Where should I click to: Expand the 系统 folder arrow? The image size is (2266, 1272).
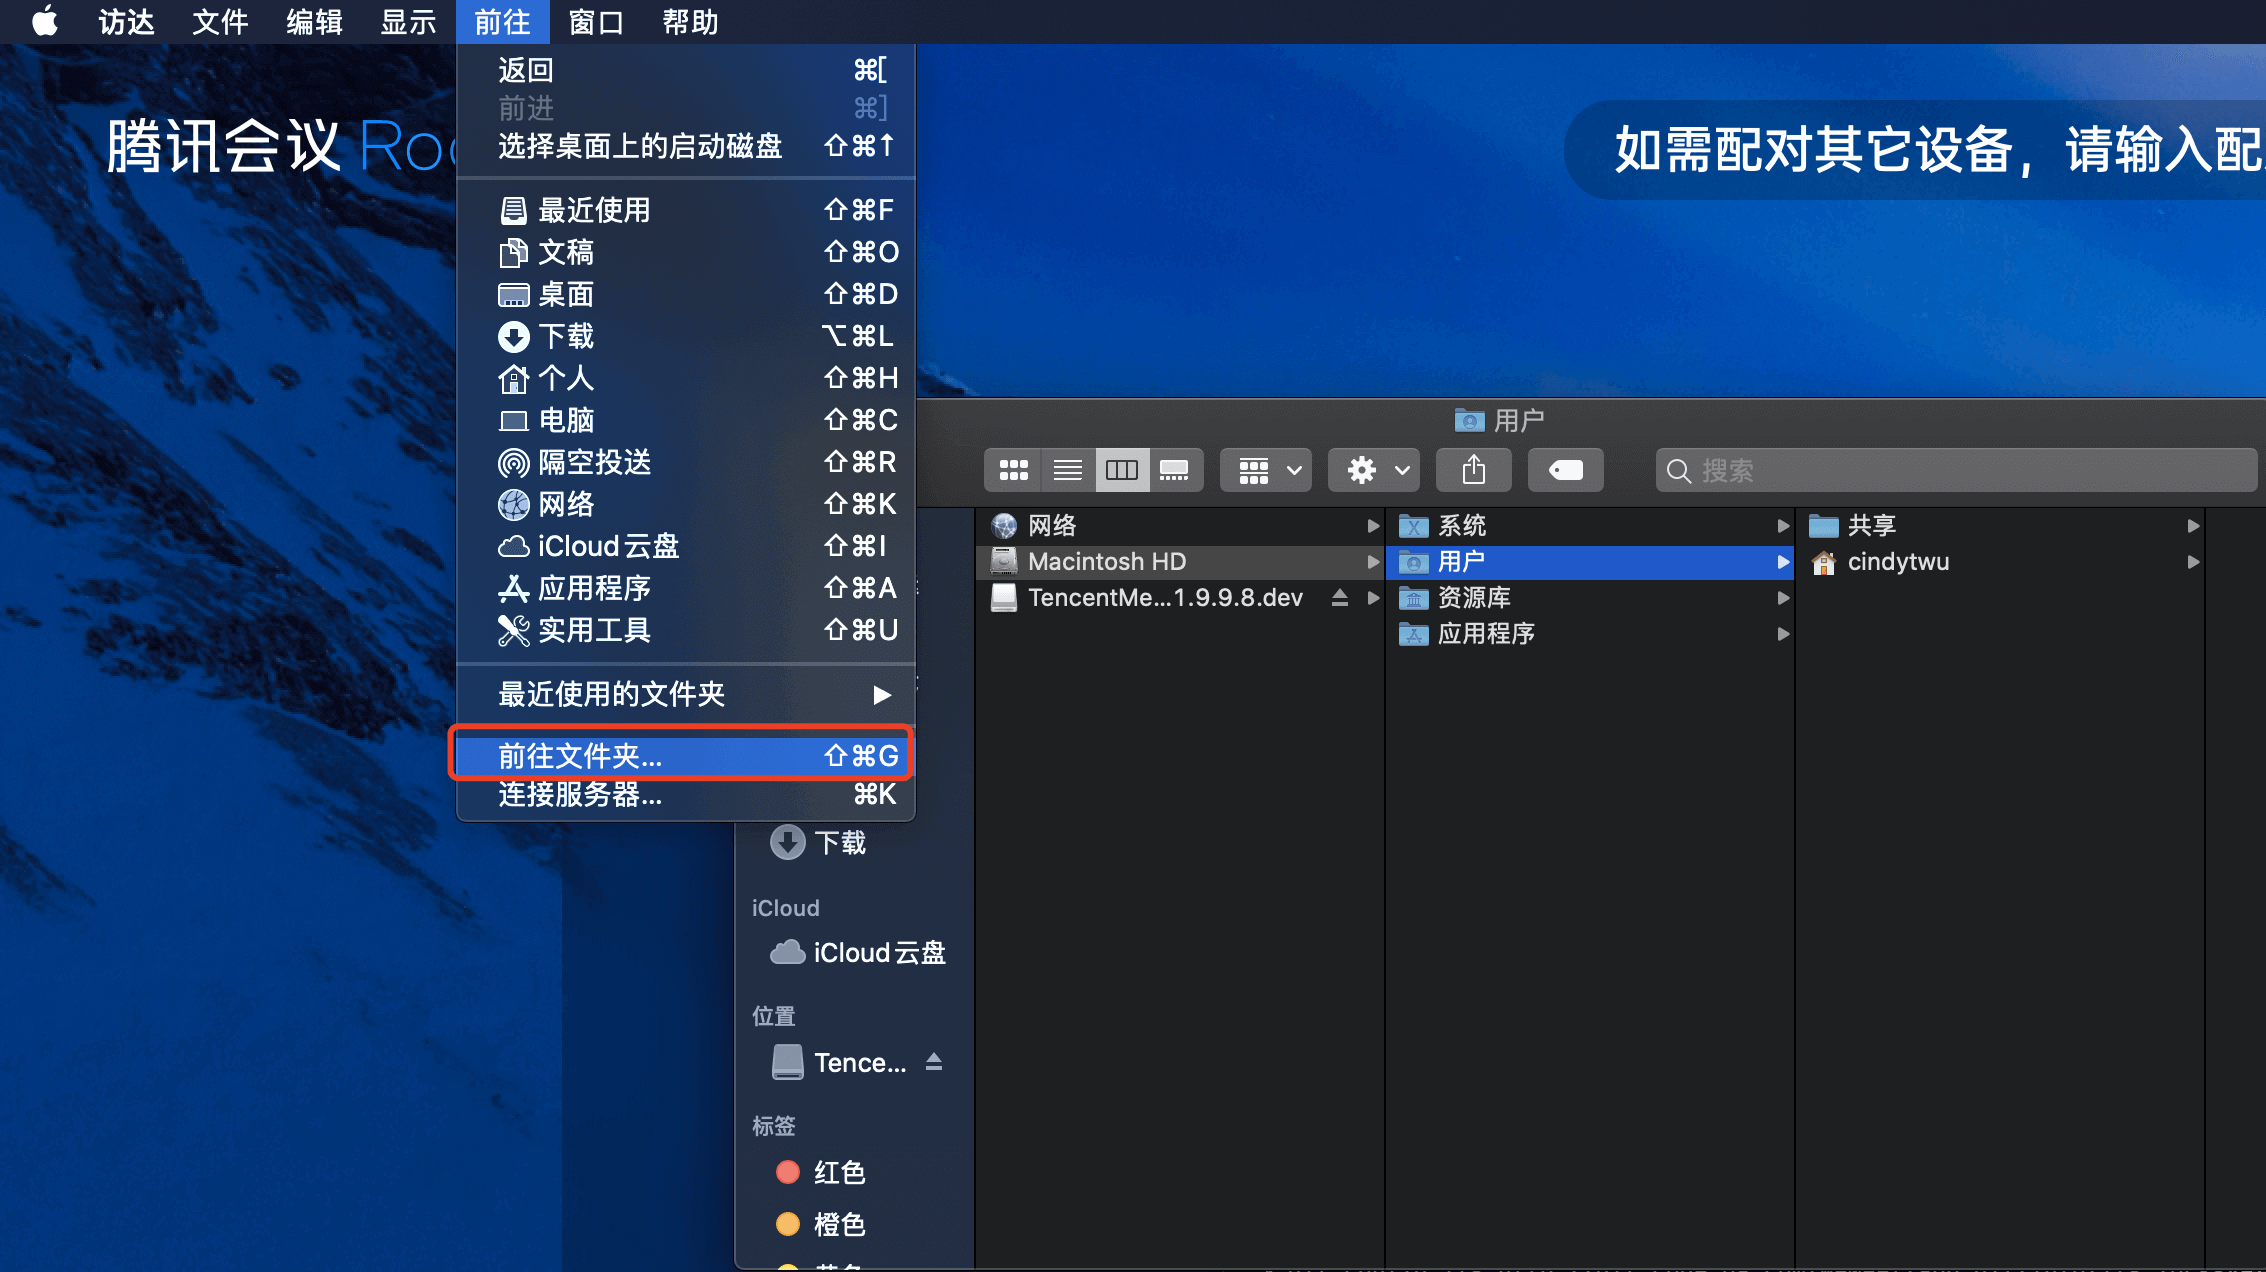(x=1783, y=526)
